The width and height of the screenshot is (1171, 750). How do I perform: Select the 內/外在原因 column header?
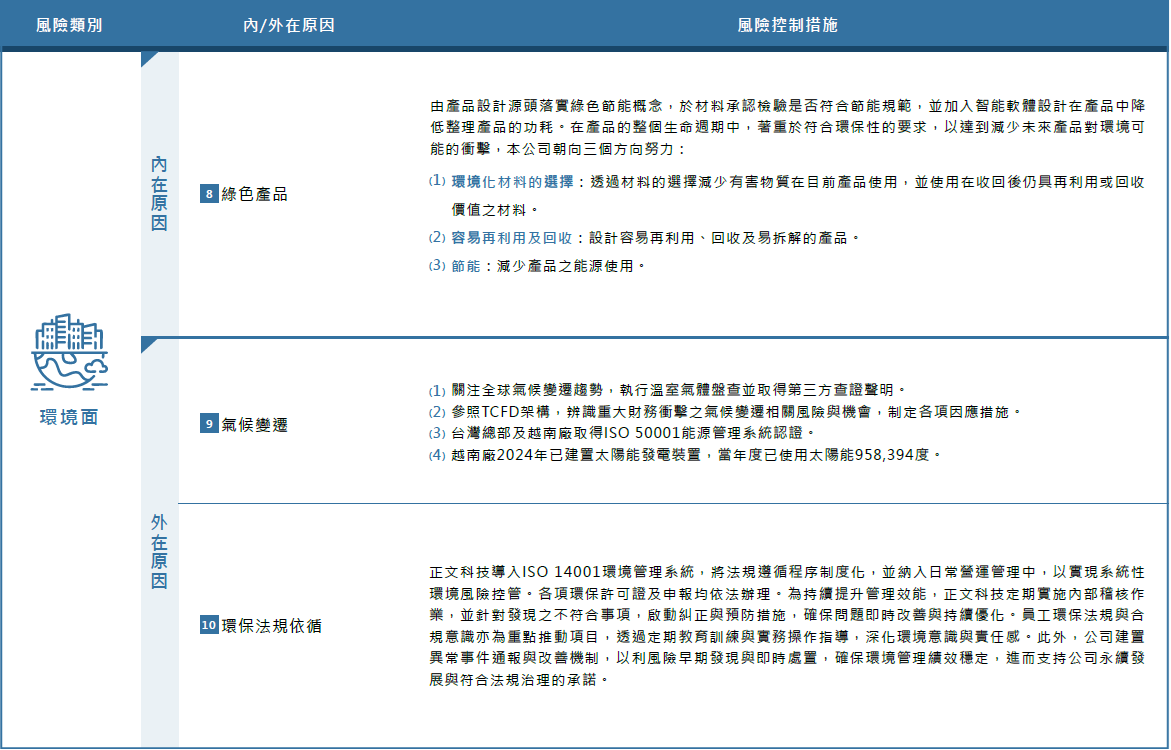click(x=289, y=25)
